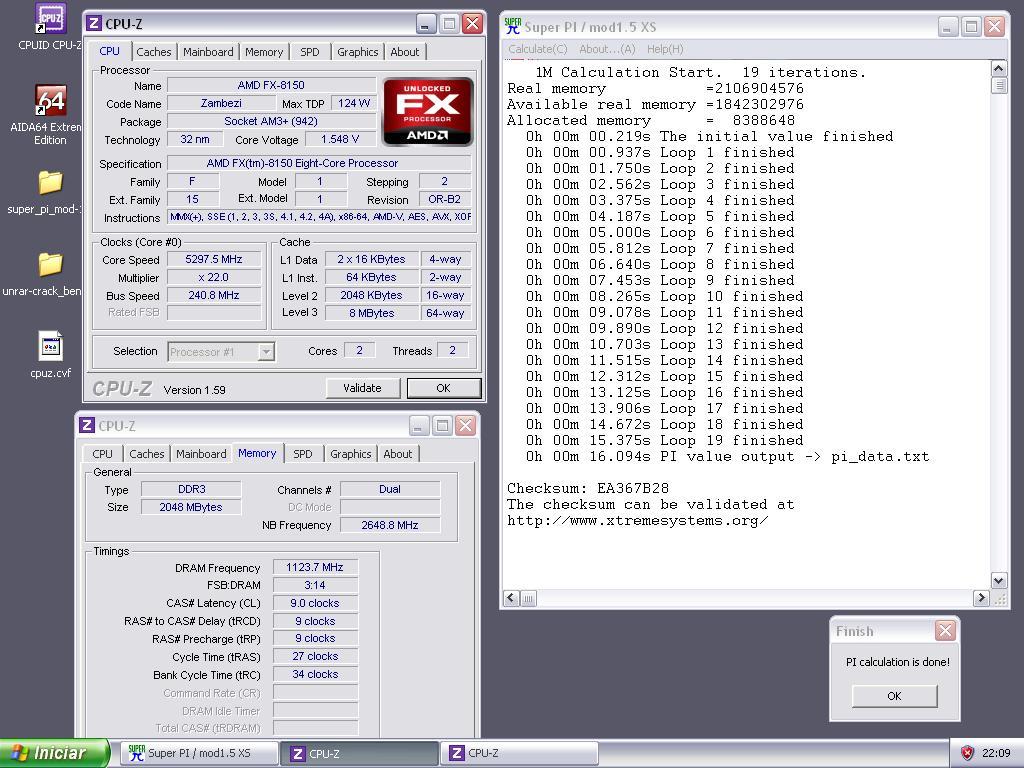The image size is (1024, 768).
Task: Click the Core Speed value 5297.5 MHz
Action: pos(214,259)
